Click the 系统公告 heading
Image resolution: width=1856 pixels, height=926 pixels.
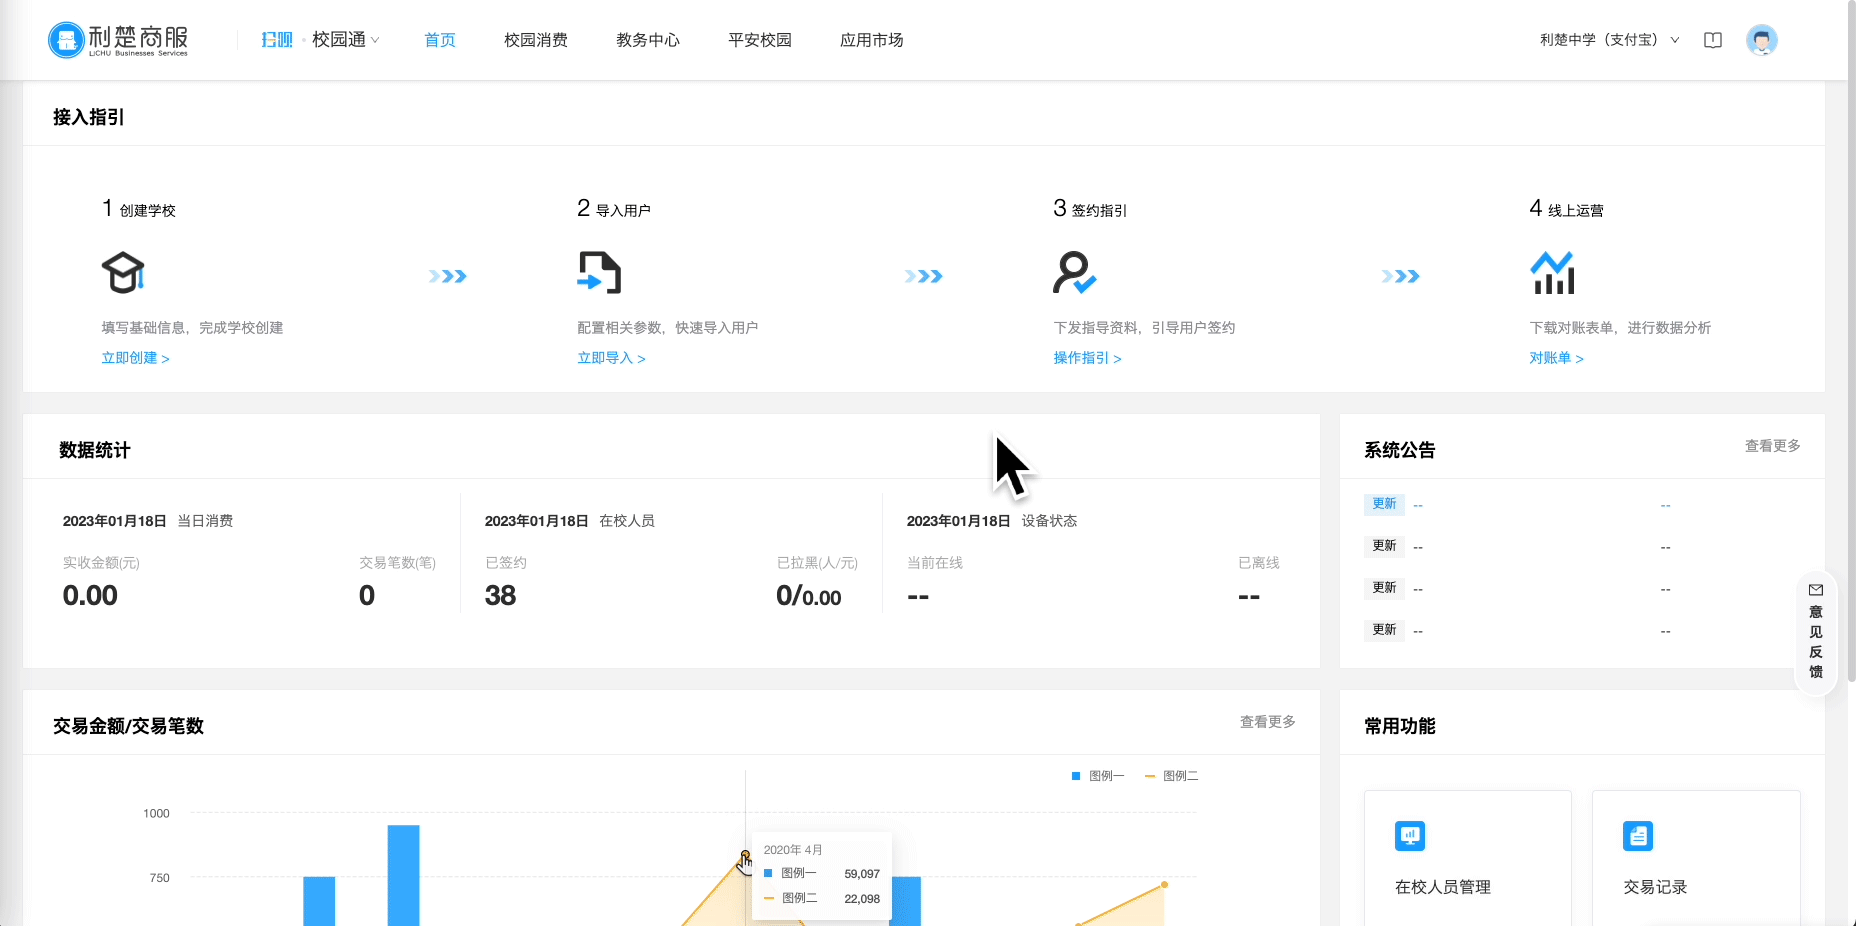[x=1400, y=450]
